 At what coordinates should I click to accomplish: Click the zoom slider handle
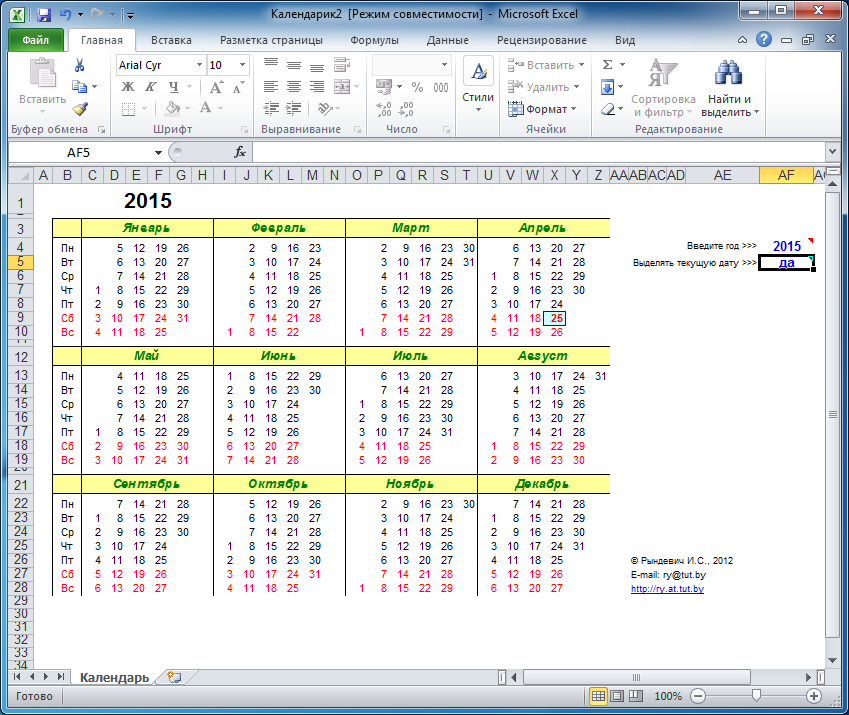coord(756,696)
